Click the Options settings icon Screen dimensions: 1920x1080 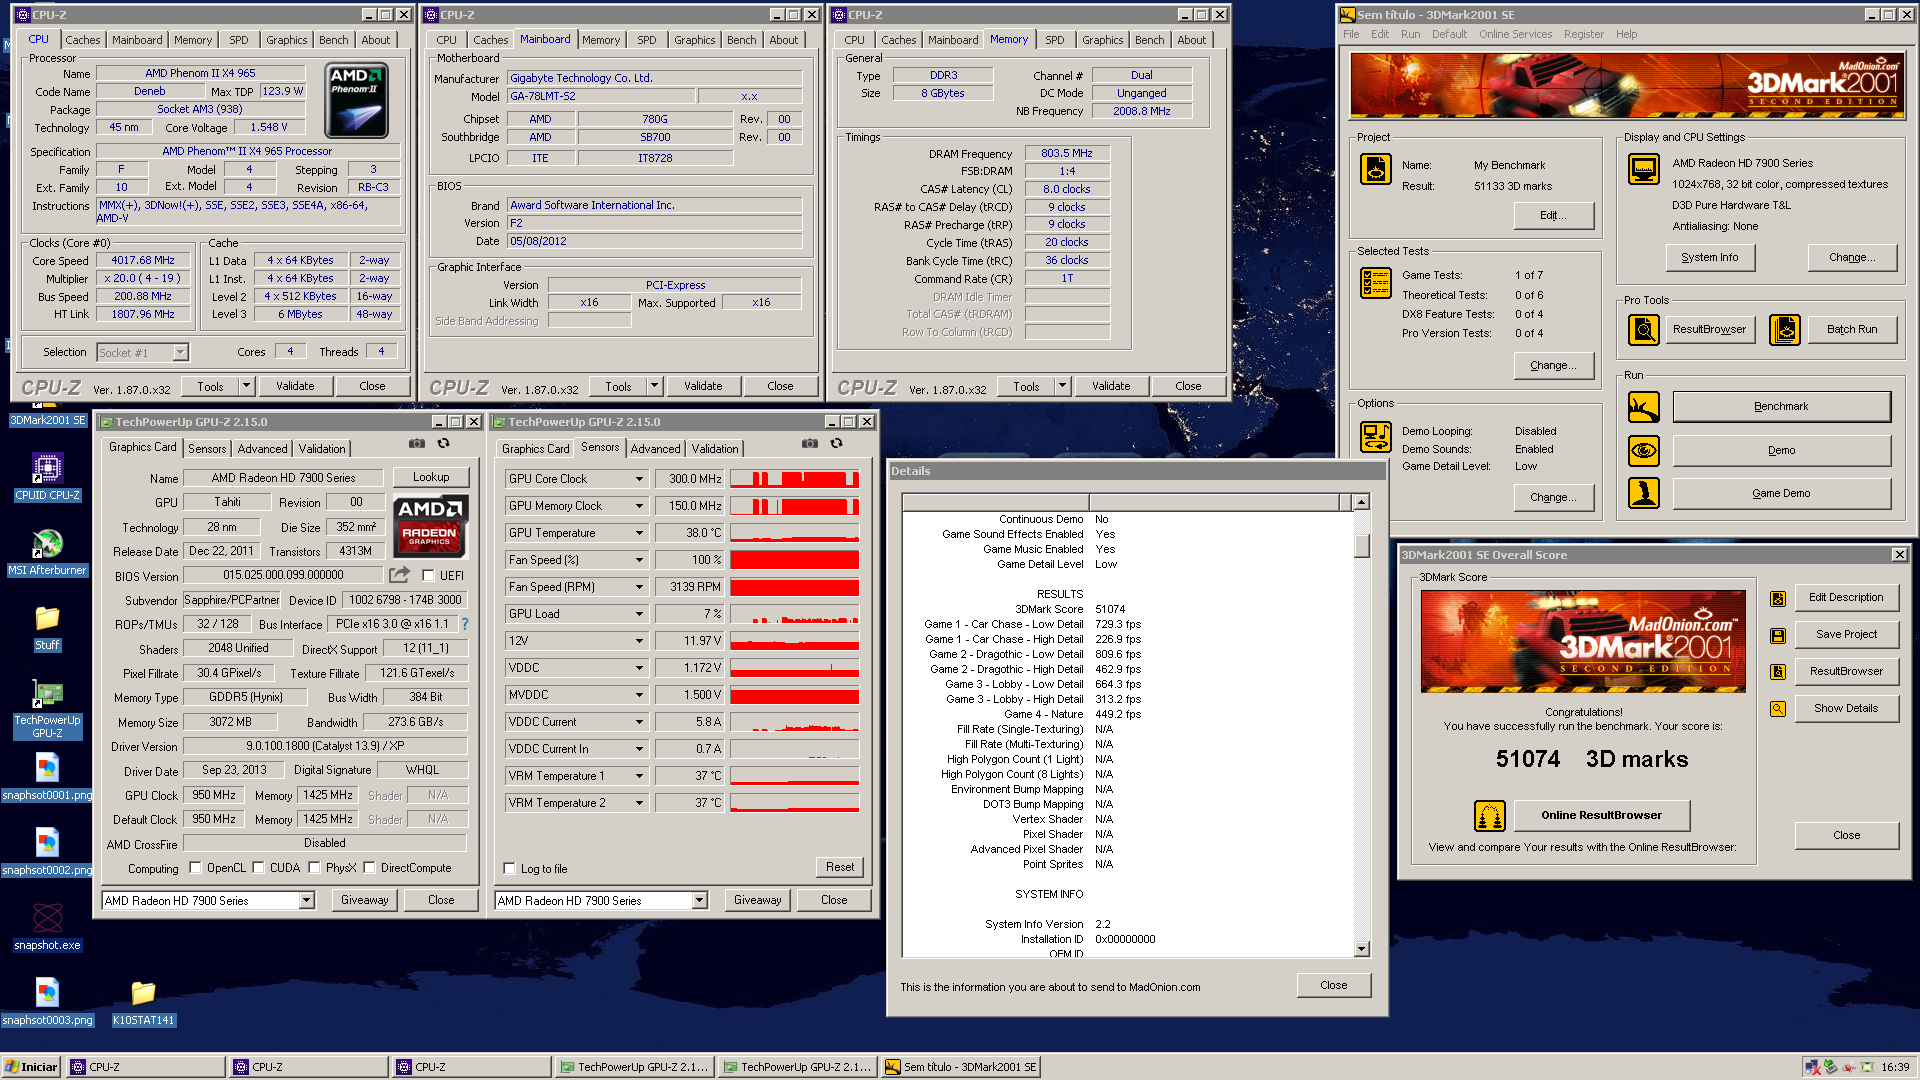(1375, 437)
